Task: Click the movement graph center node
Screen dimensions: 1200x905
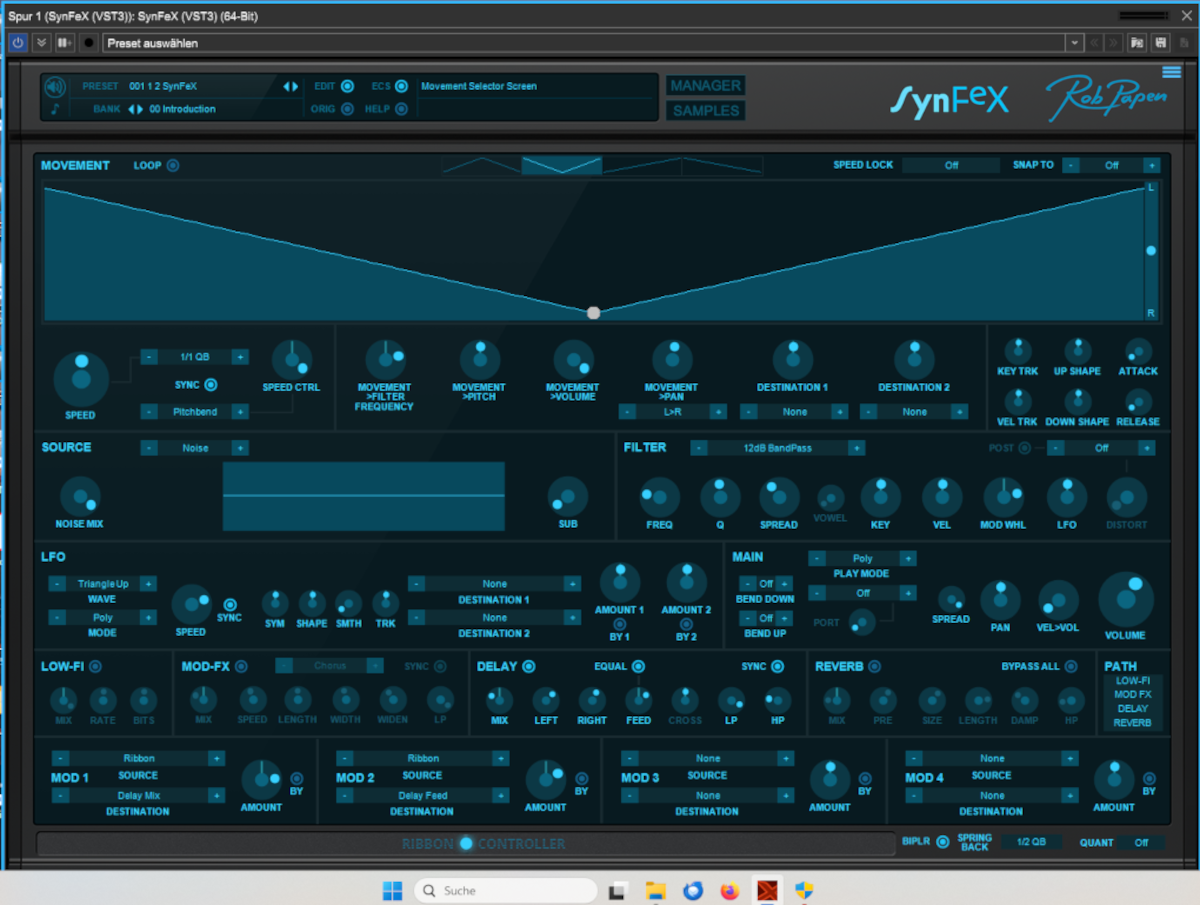Action: click(593, 313)
